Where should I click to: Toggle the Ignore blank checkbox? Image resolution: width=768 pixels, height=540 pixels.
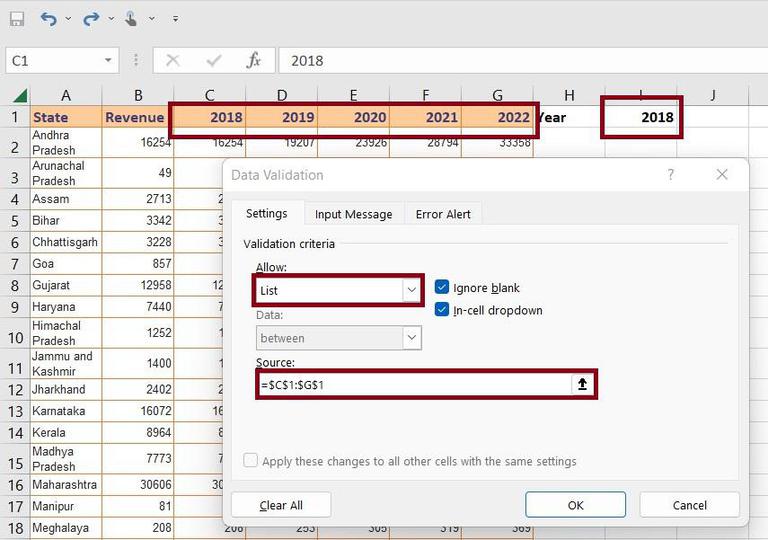pos(442,287)
